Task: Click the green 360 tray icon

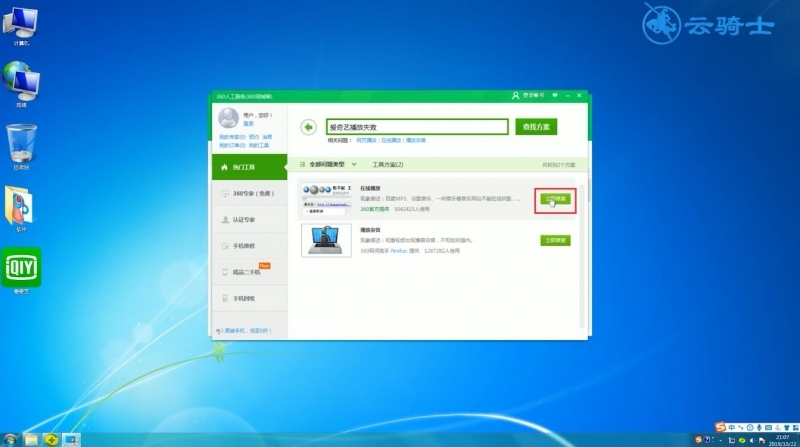Action: pos(742,440)
